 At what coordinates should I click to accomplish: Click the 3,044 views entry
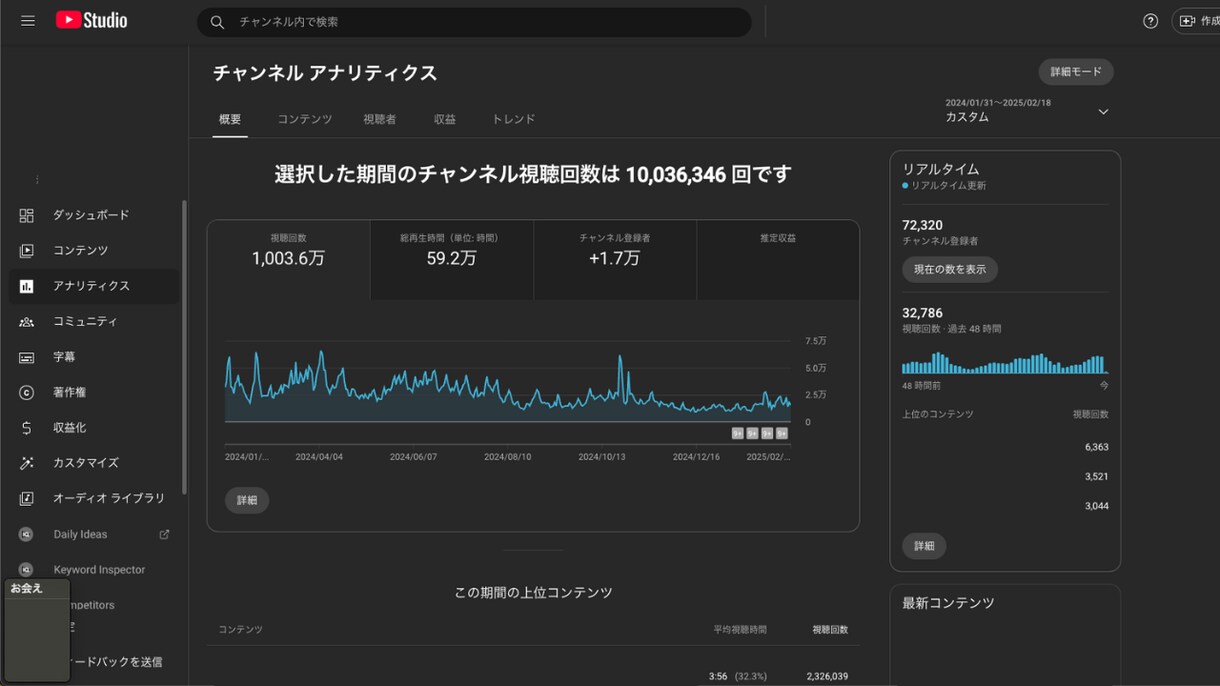point(1096,506)
